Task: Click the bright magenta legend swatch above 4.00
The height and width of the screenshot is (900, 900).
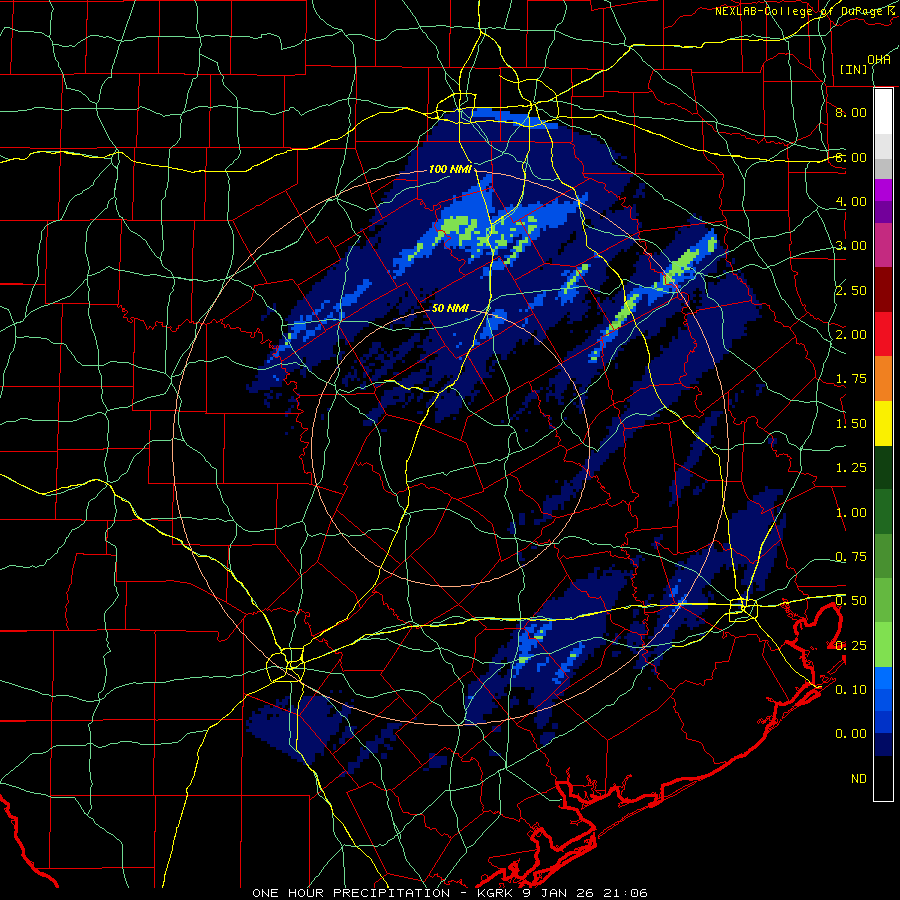Action: pyautogui.click(x=883, y=190)
